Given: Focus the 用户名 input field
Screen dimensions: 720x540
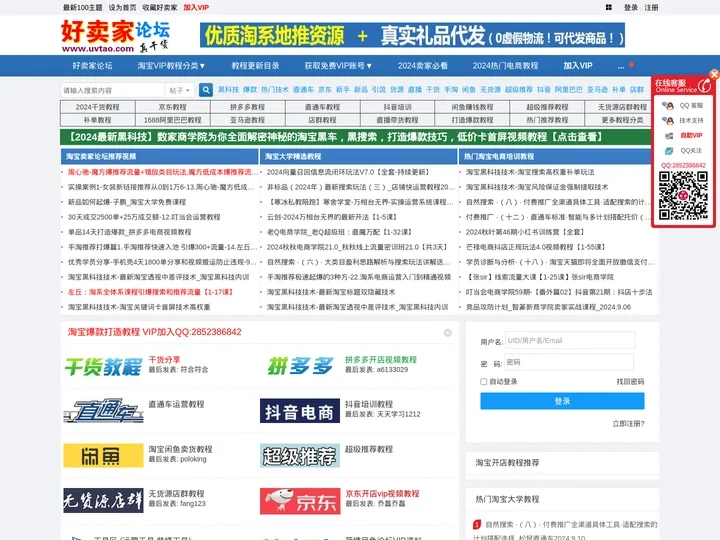Looking at the screenshot, I should 570,340.
